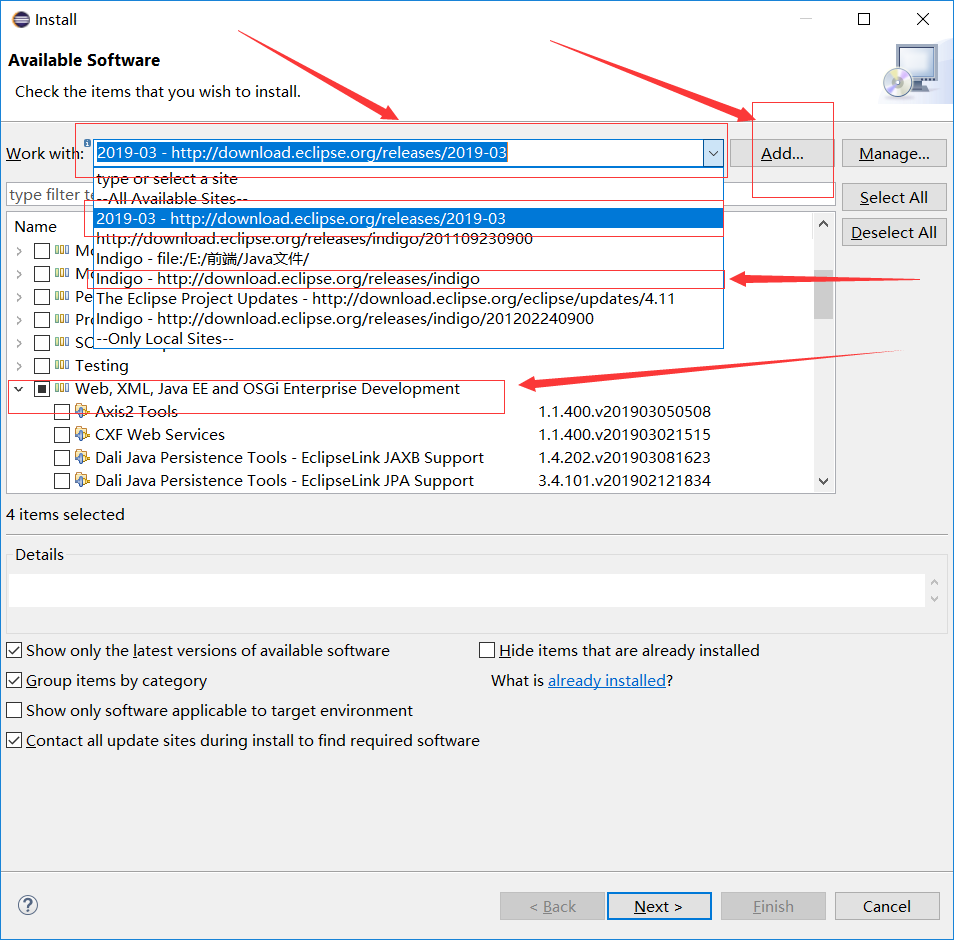Check Dali EclipseLink JPA Support checkbox
Screen dimensions: 954x940
click(62, 481)
